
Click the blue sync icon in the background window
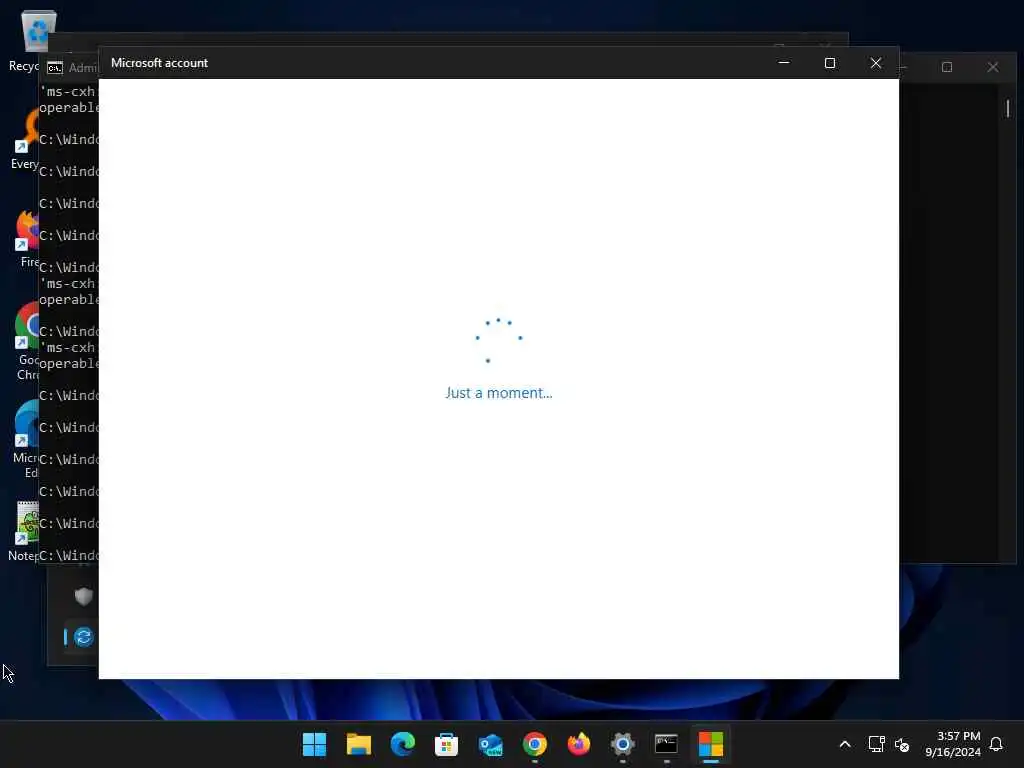coord(83,637)
